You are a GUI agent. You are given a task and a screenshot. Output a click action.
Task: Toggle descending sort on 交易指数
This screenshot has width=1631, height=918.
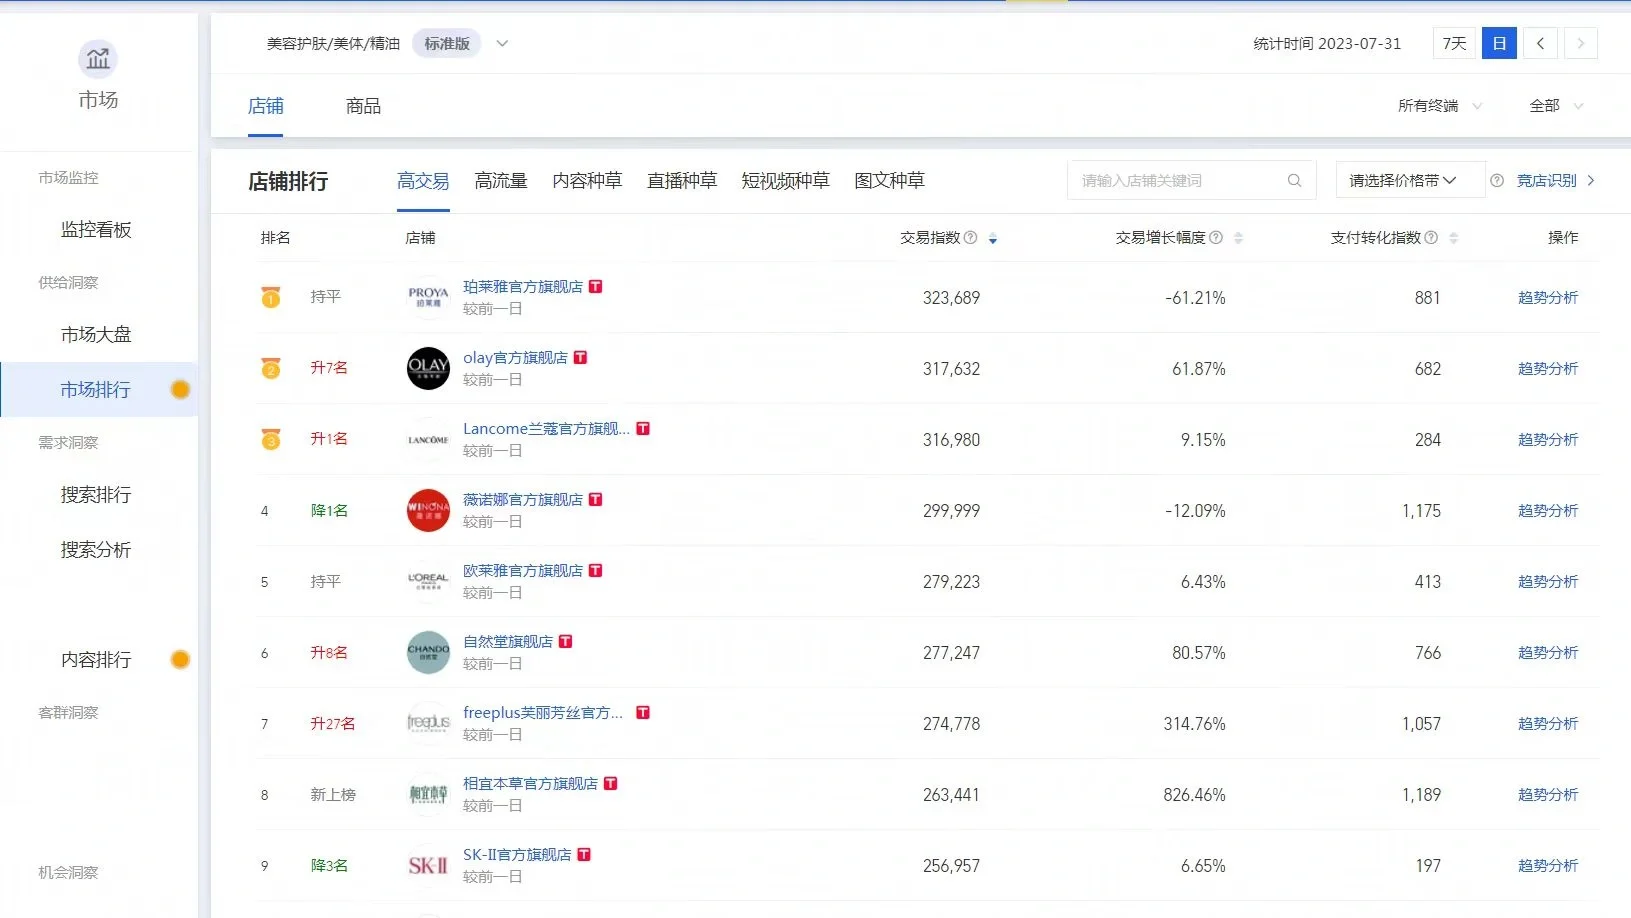(993, 240)
